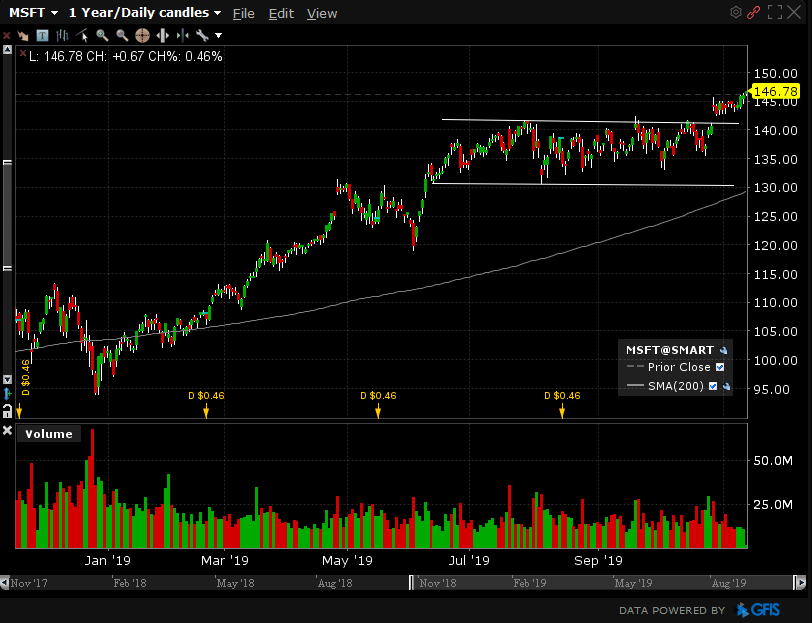This screenshot has width=812, height=623.
Task: Open the View menu
Action: tap(322, 14)
